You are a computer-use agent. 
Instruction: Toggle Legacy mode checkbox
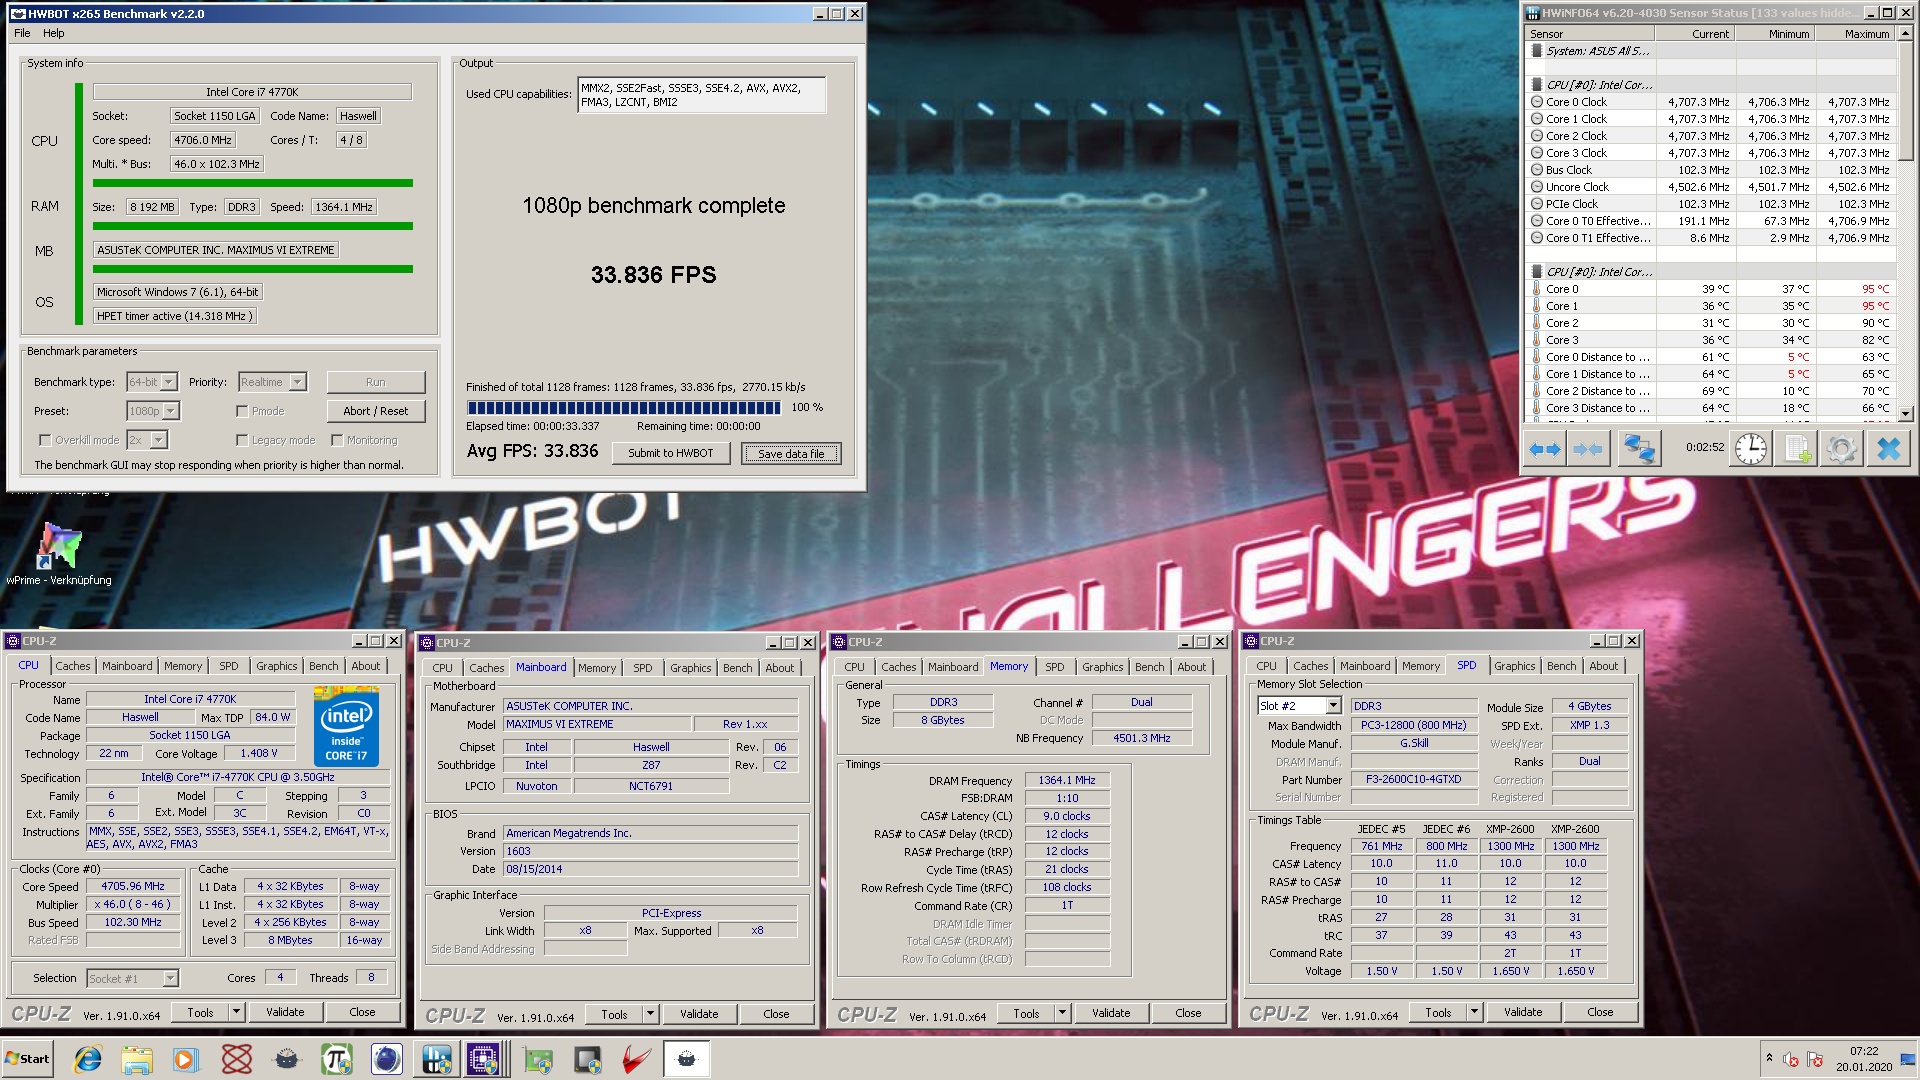[242, 440]
